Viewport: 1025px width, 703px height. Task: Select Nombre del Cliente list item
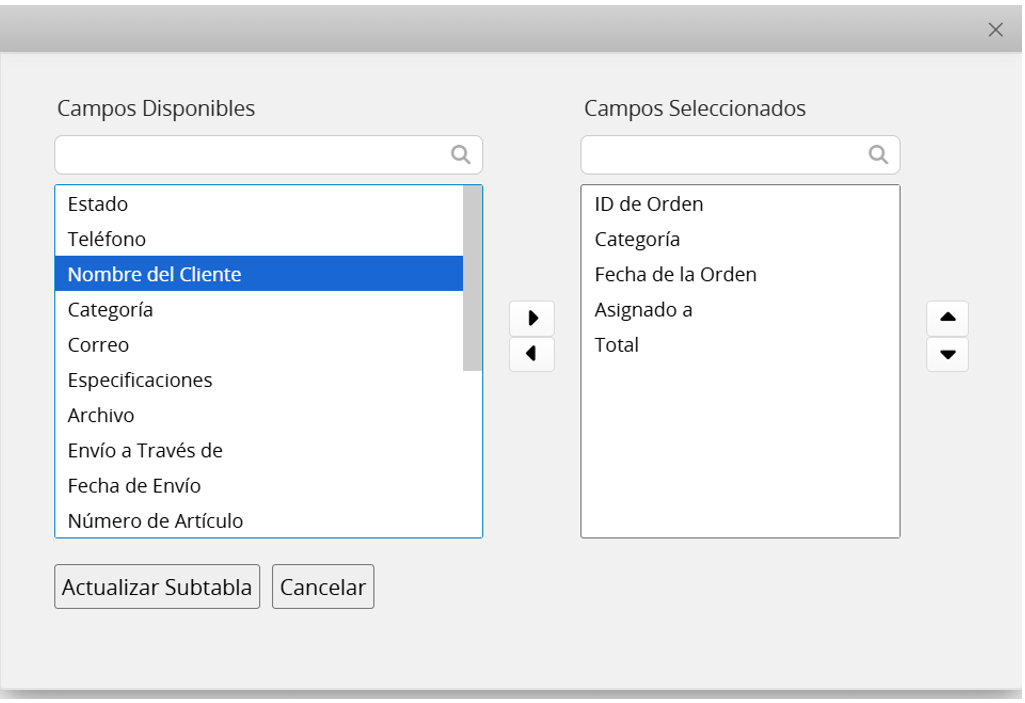pos(155,274)
